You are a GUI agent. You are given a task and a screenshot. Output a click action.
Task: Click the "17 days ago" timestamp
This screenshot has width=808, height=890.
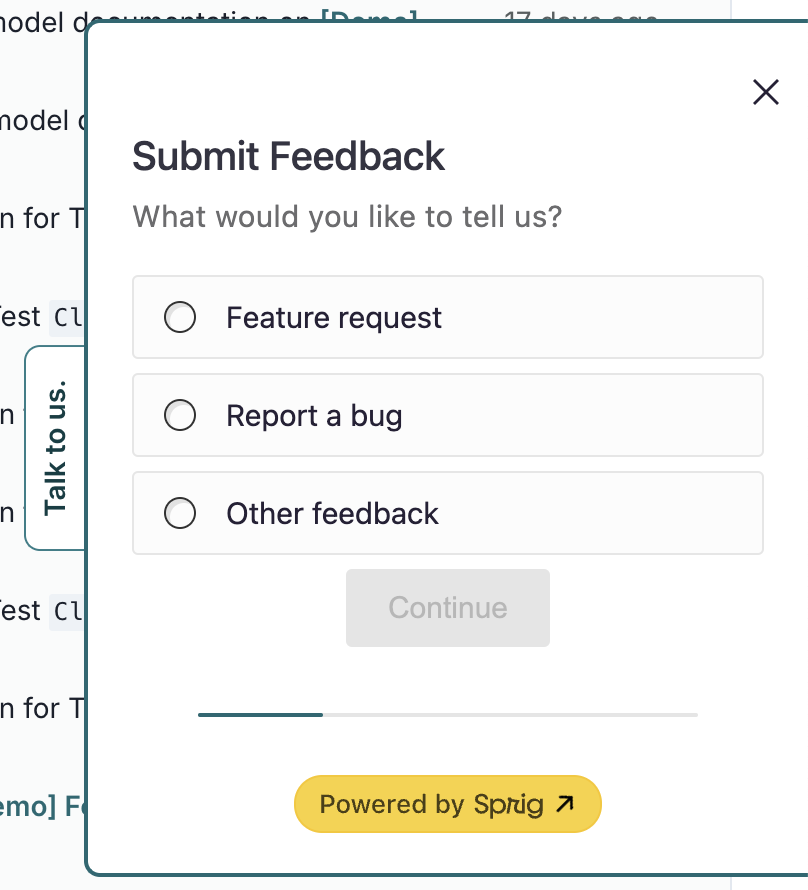(582, 18)
